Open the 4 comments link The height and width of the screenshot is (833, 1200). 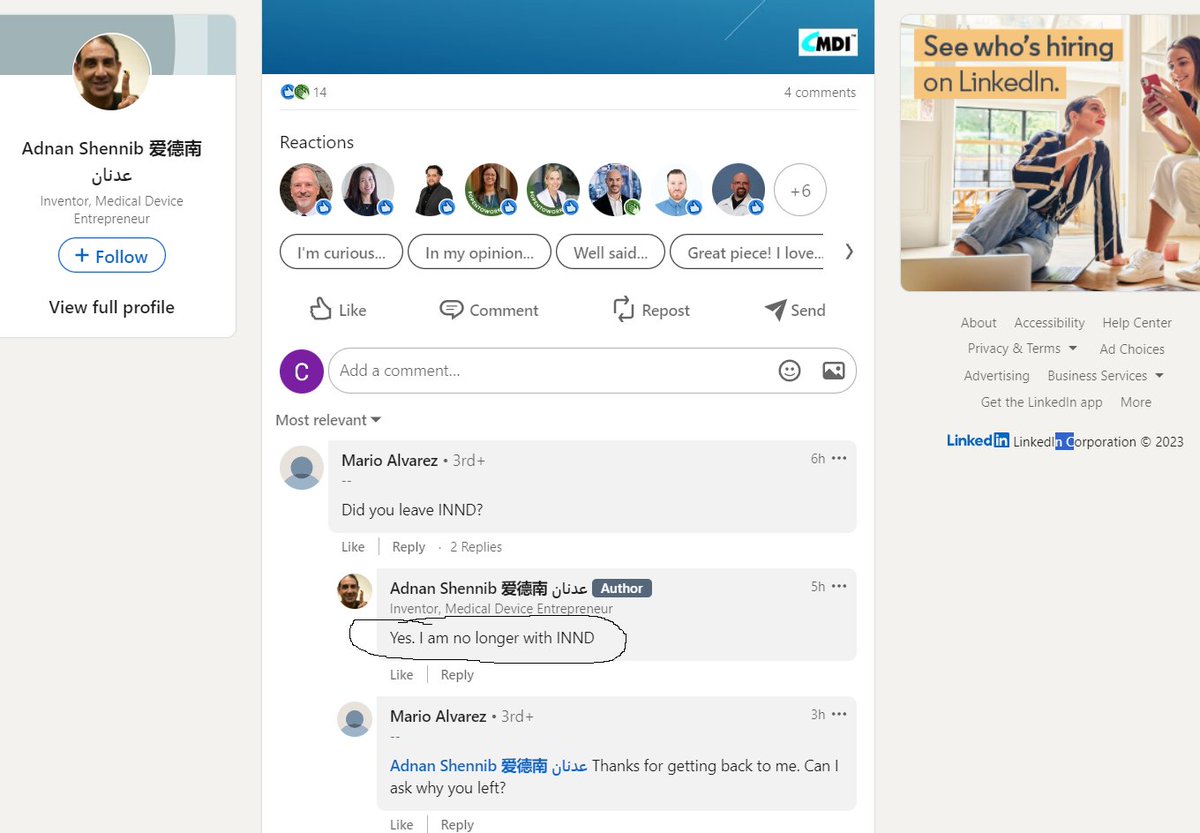click(820, 92)
